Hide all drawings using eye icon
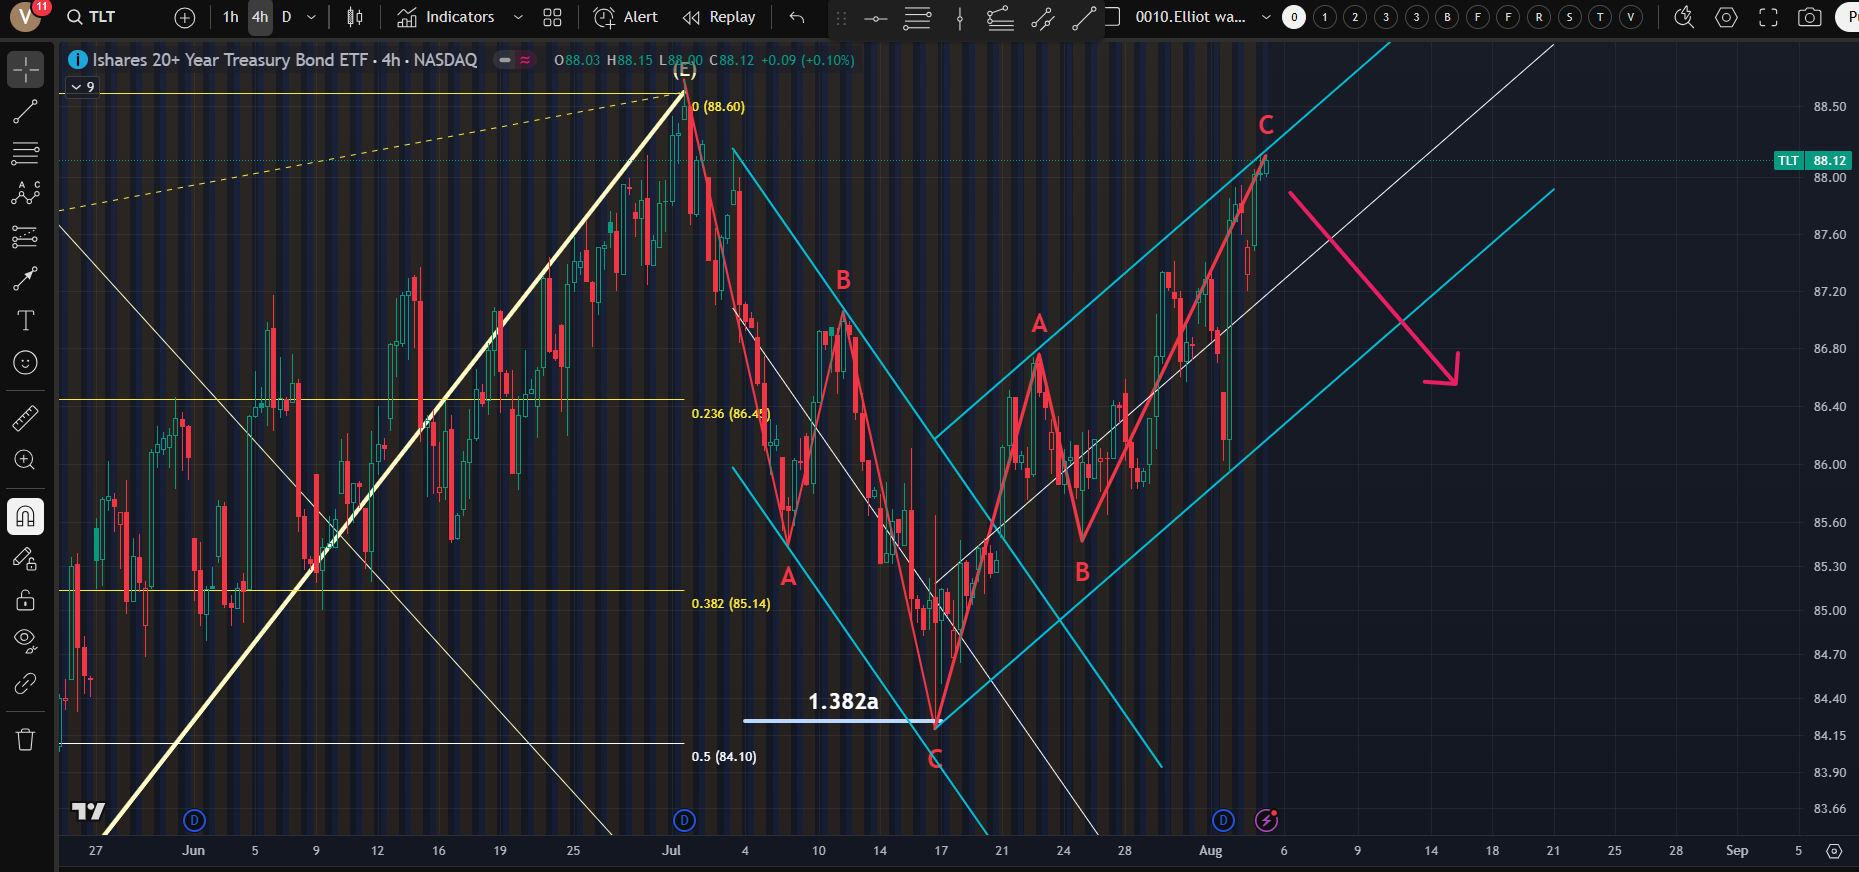This screenshot has height=872, width=1859. [x=25, y=640]
